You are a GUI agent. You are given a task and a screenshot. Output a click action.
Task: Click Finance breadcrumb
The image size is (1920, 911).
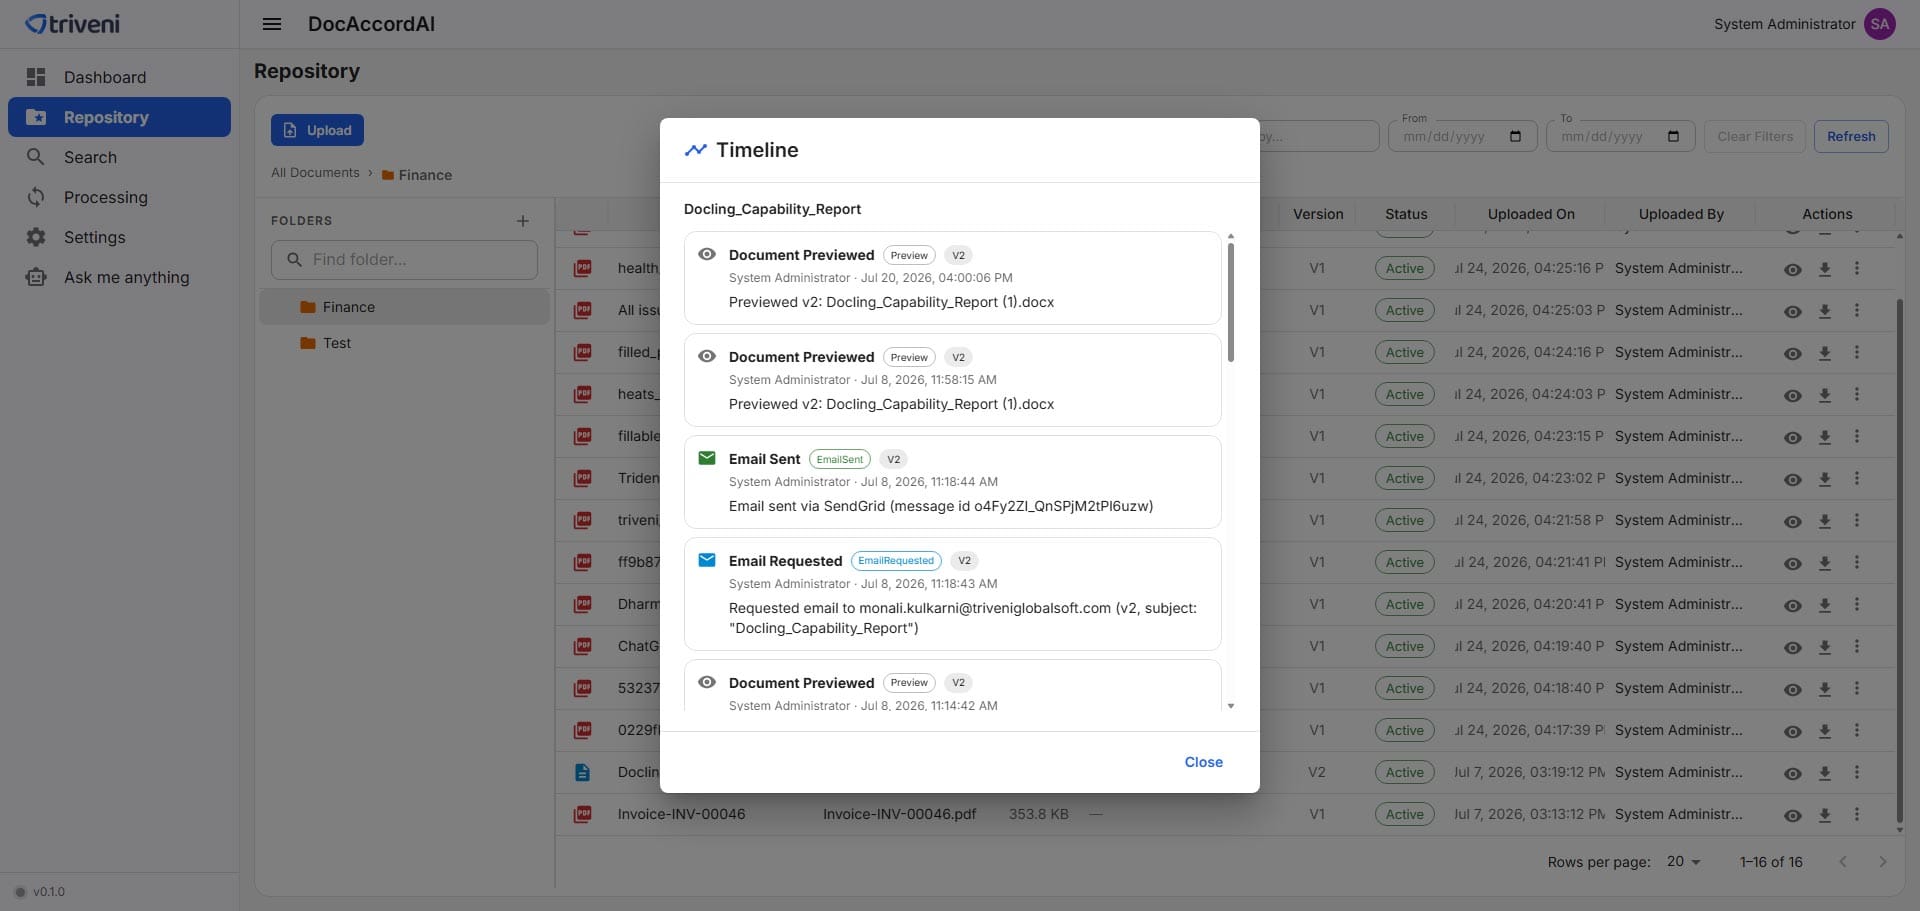click(417, 175)
